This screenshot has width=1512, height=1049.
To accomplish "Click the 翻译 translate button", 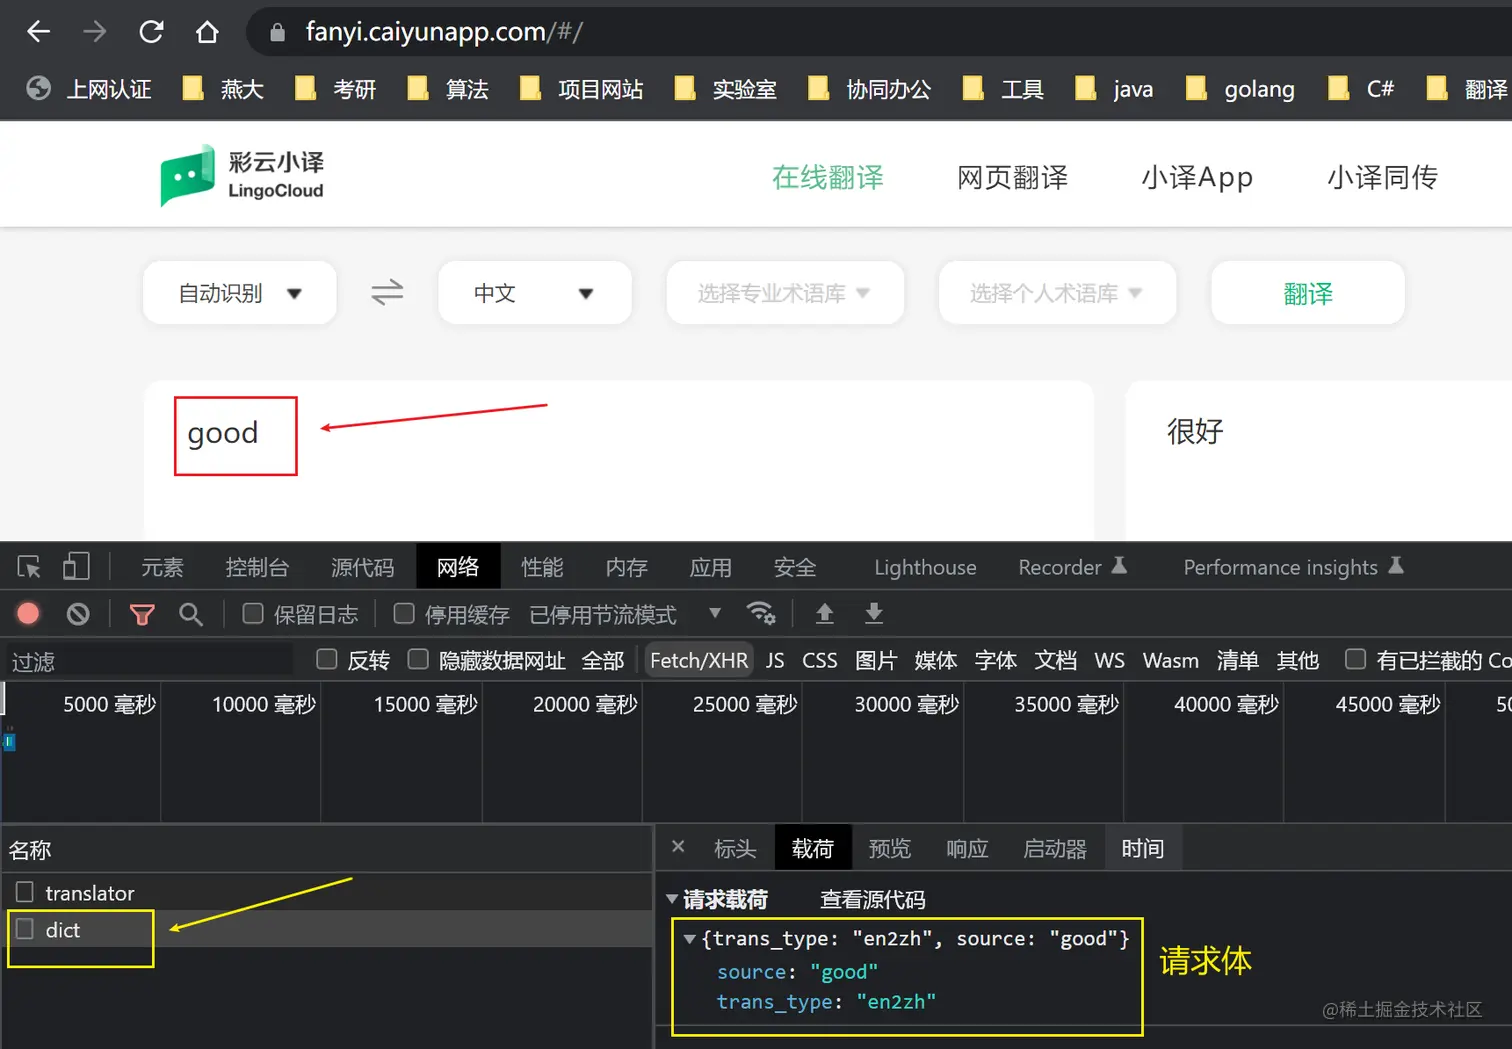I will (1308, 293).
